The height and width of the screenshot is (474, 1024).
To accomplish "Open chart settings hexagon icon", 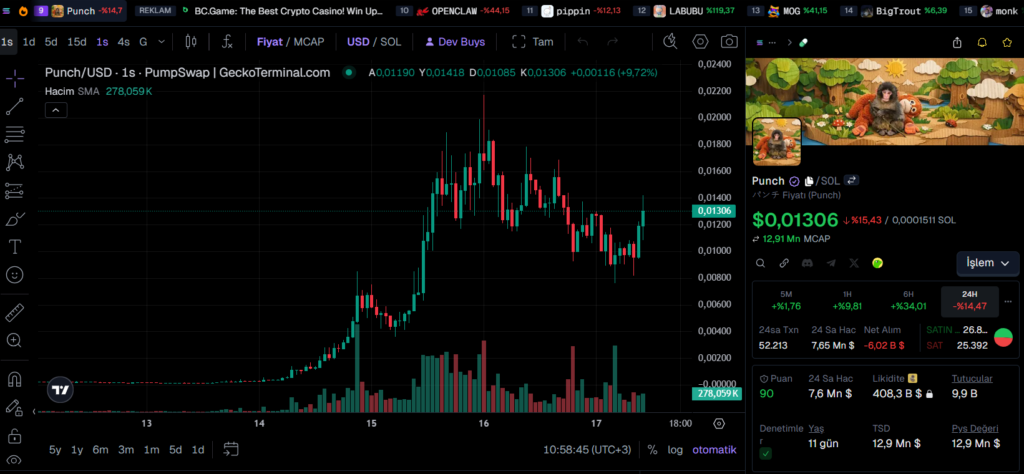I will pos(700,42).
